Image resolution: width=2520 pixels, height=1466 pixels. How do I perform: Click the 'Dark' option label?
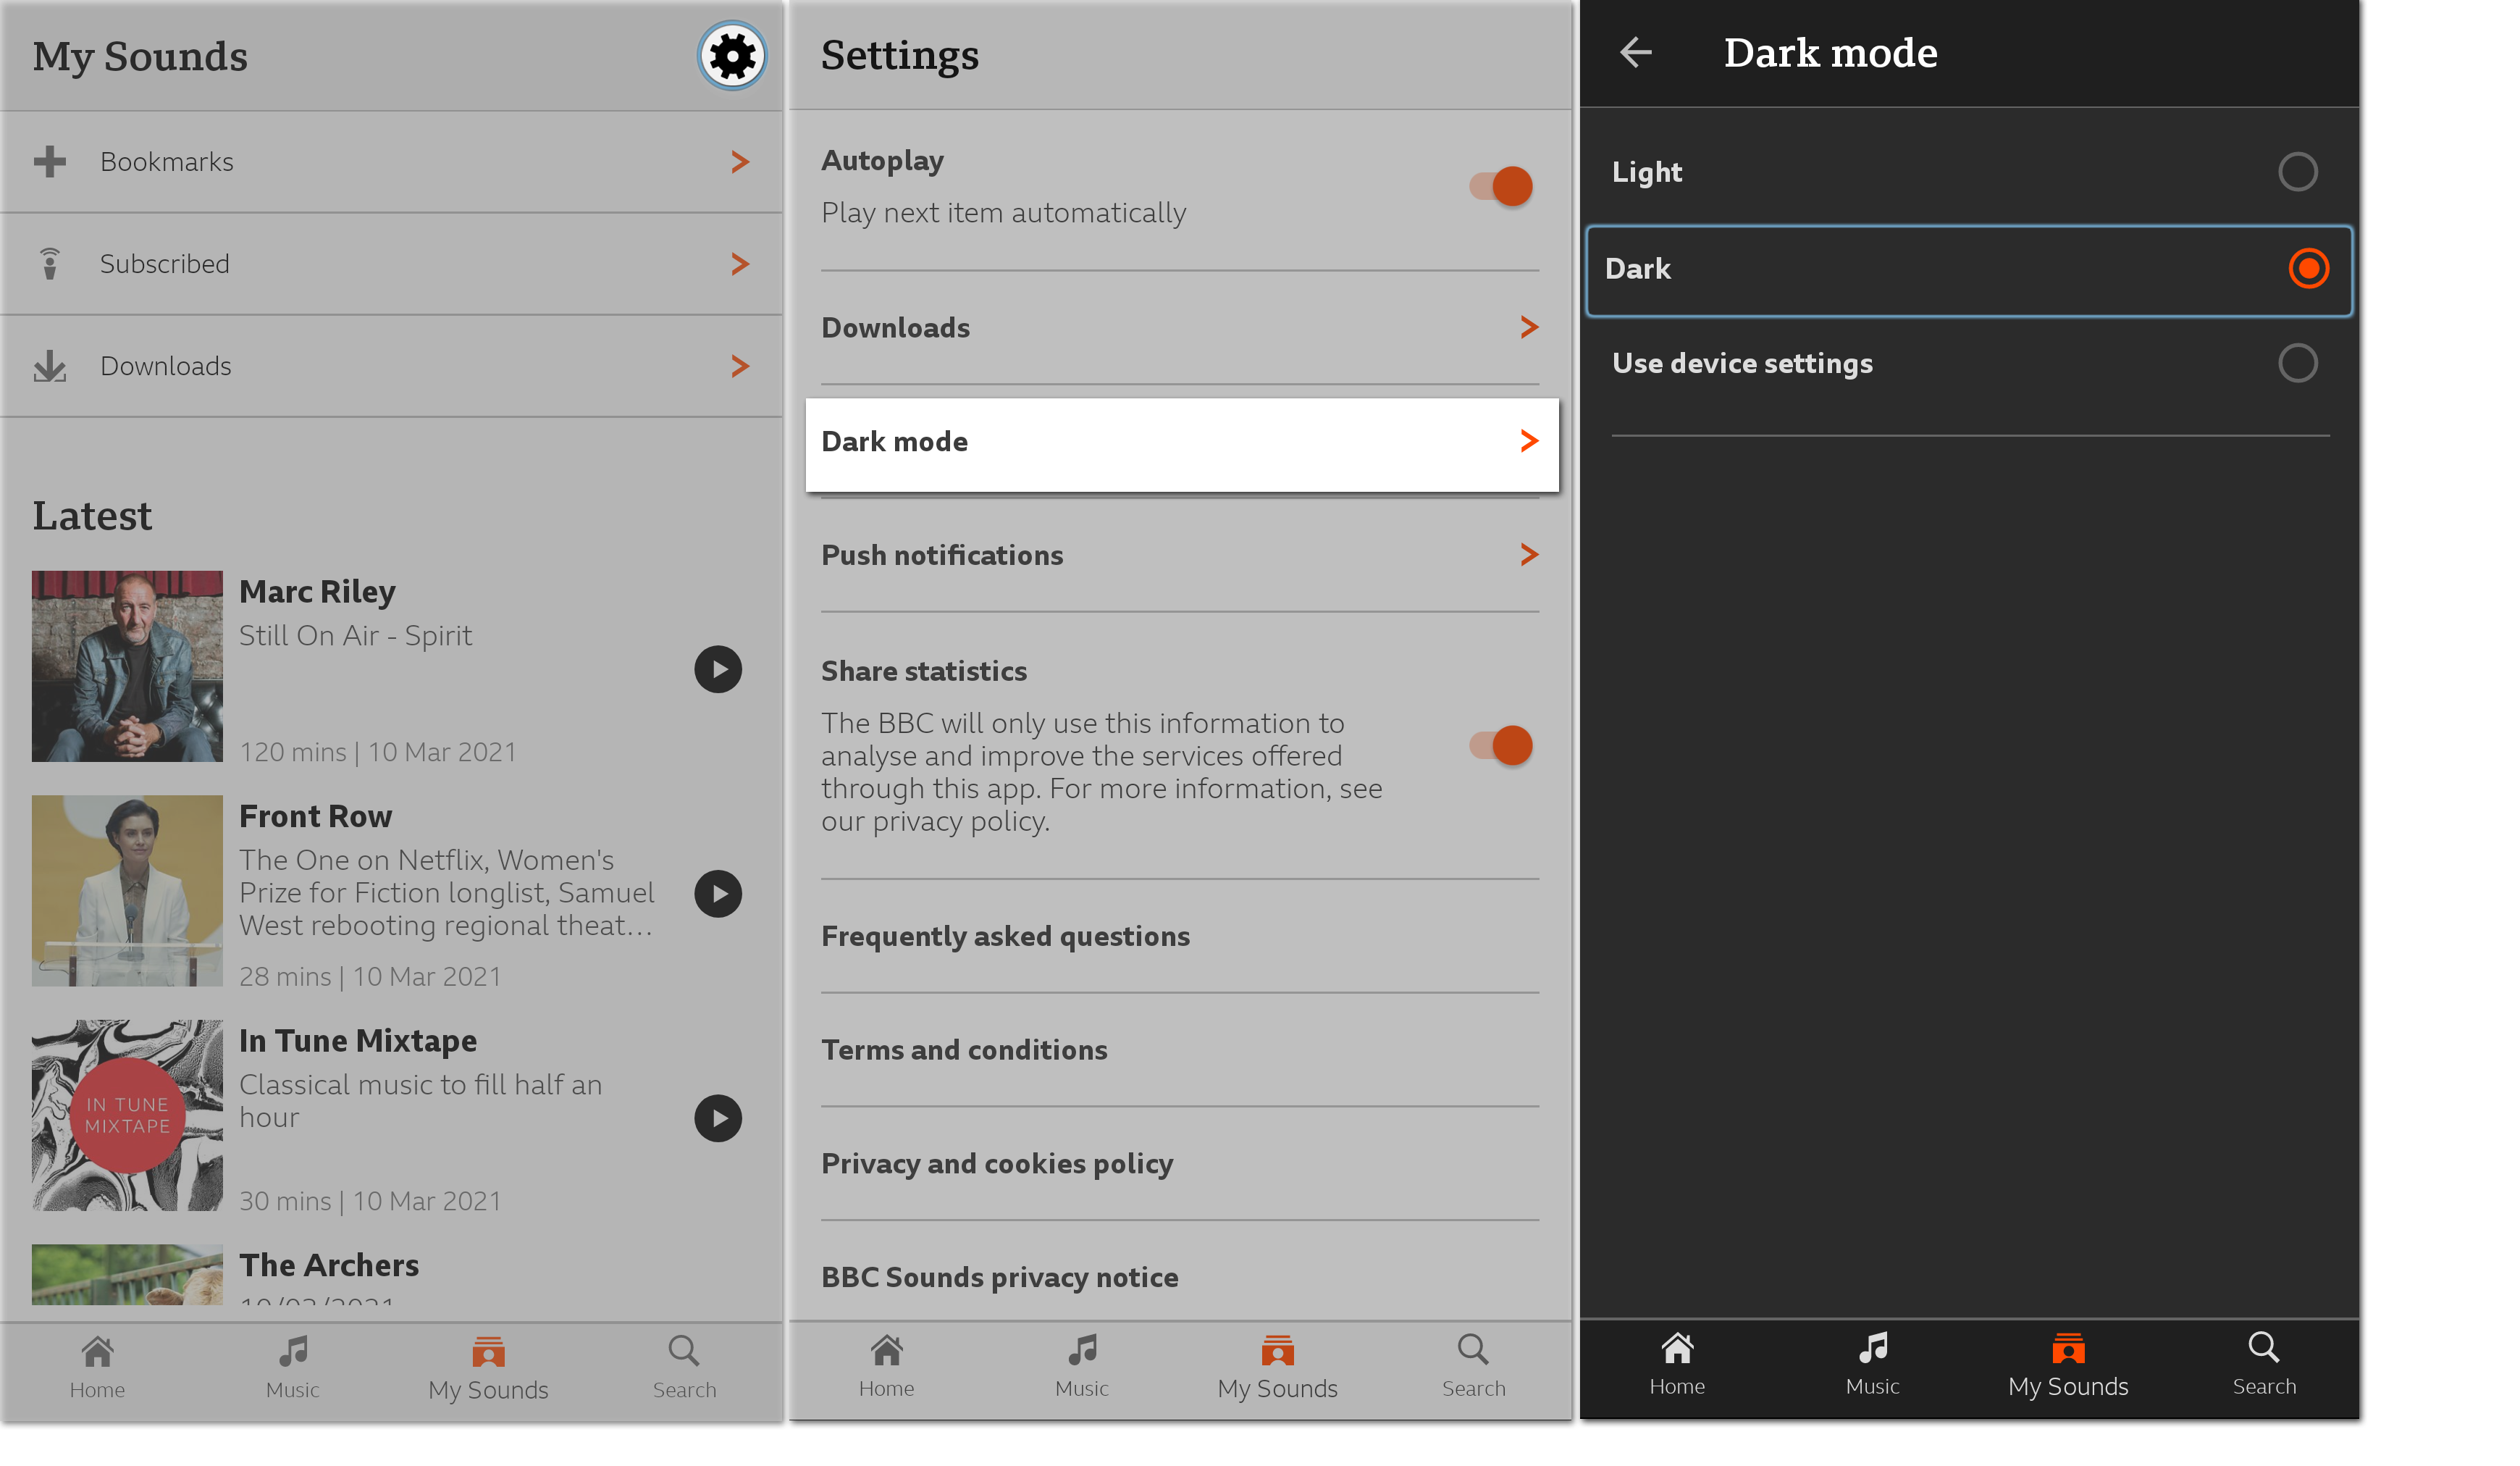click(1637, 268)
